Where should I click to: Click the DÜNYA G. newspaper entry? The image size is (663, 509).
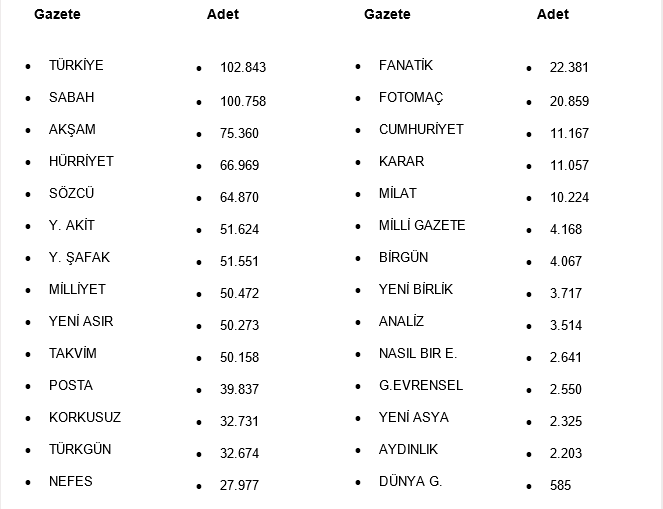tap(410, 481)
